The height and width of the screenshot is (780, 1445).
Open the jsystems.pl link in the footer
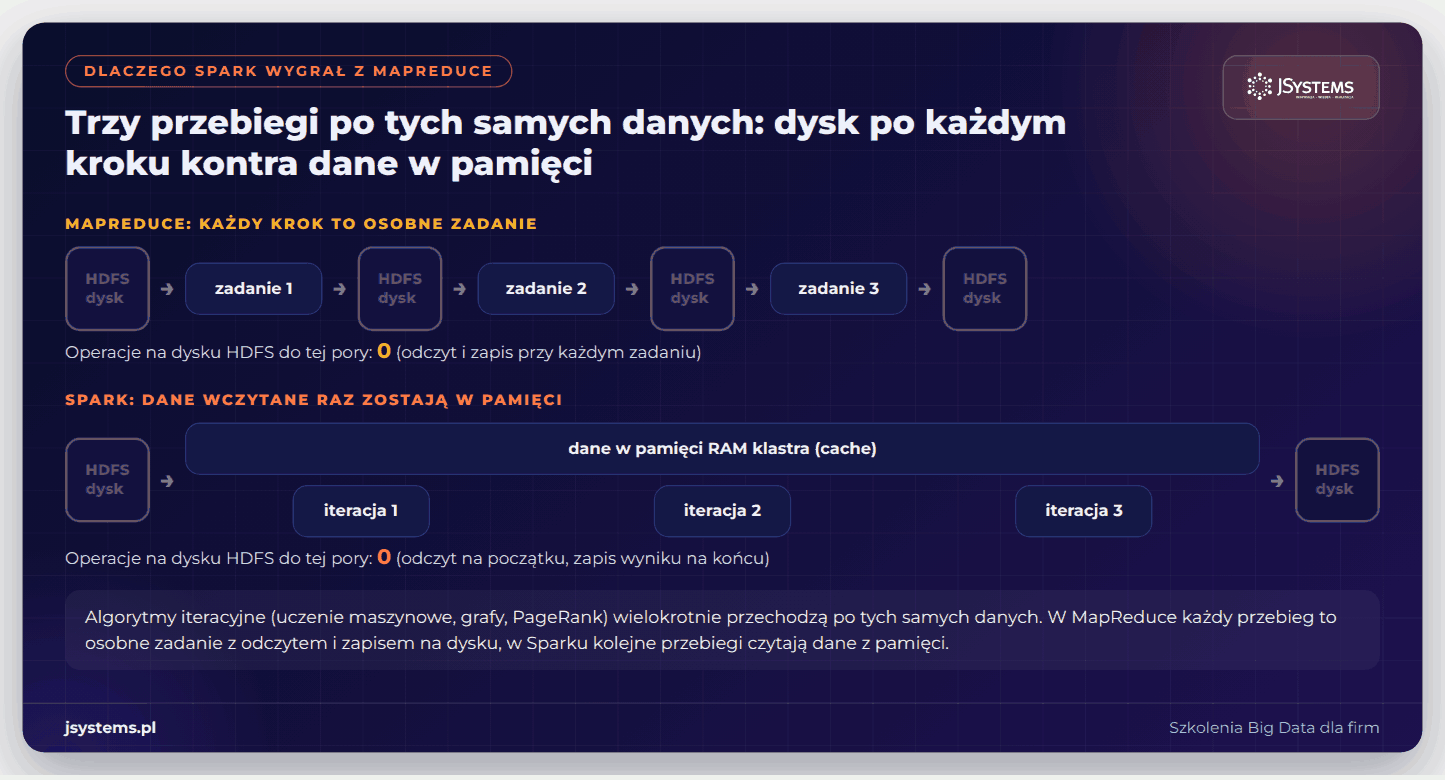(110, 728)
